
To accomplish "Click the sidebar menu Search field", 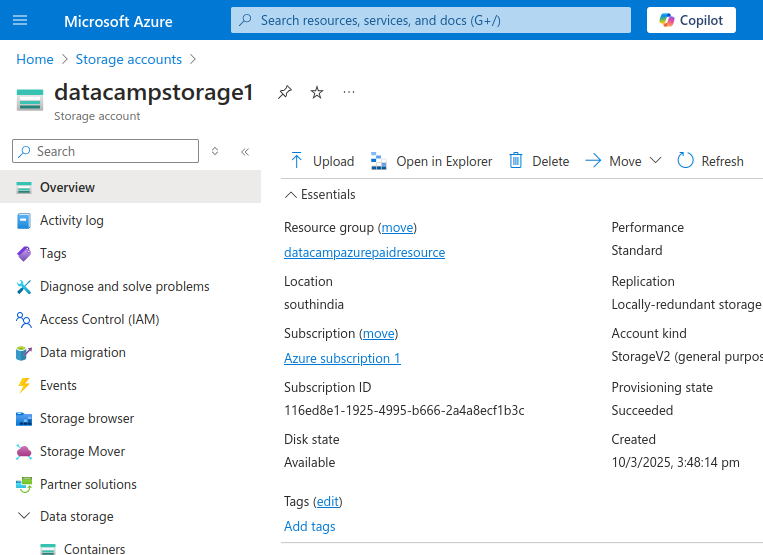I will [x=106, y=151].
